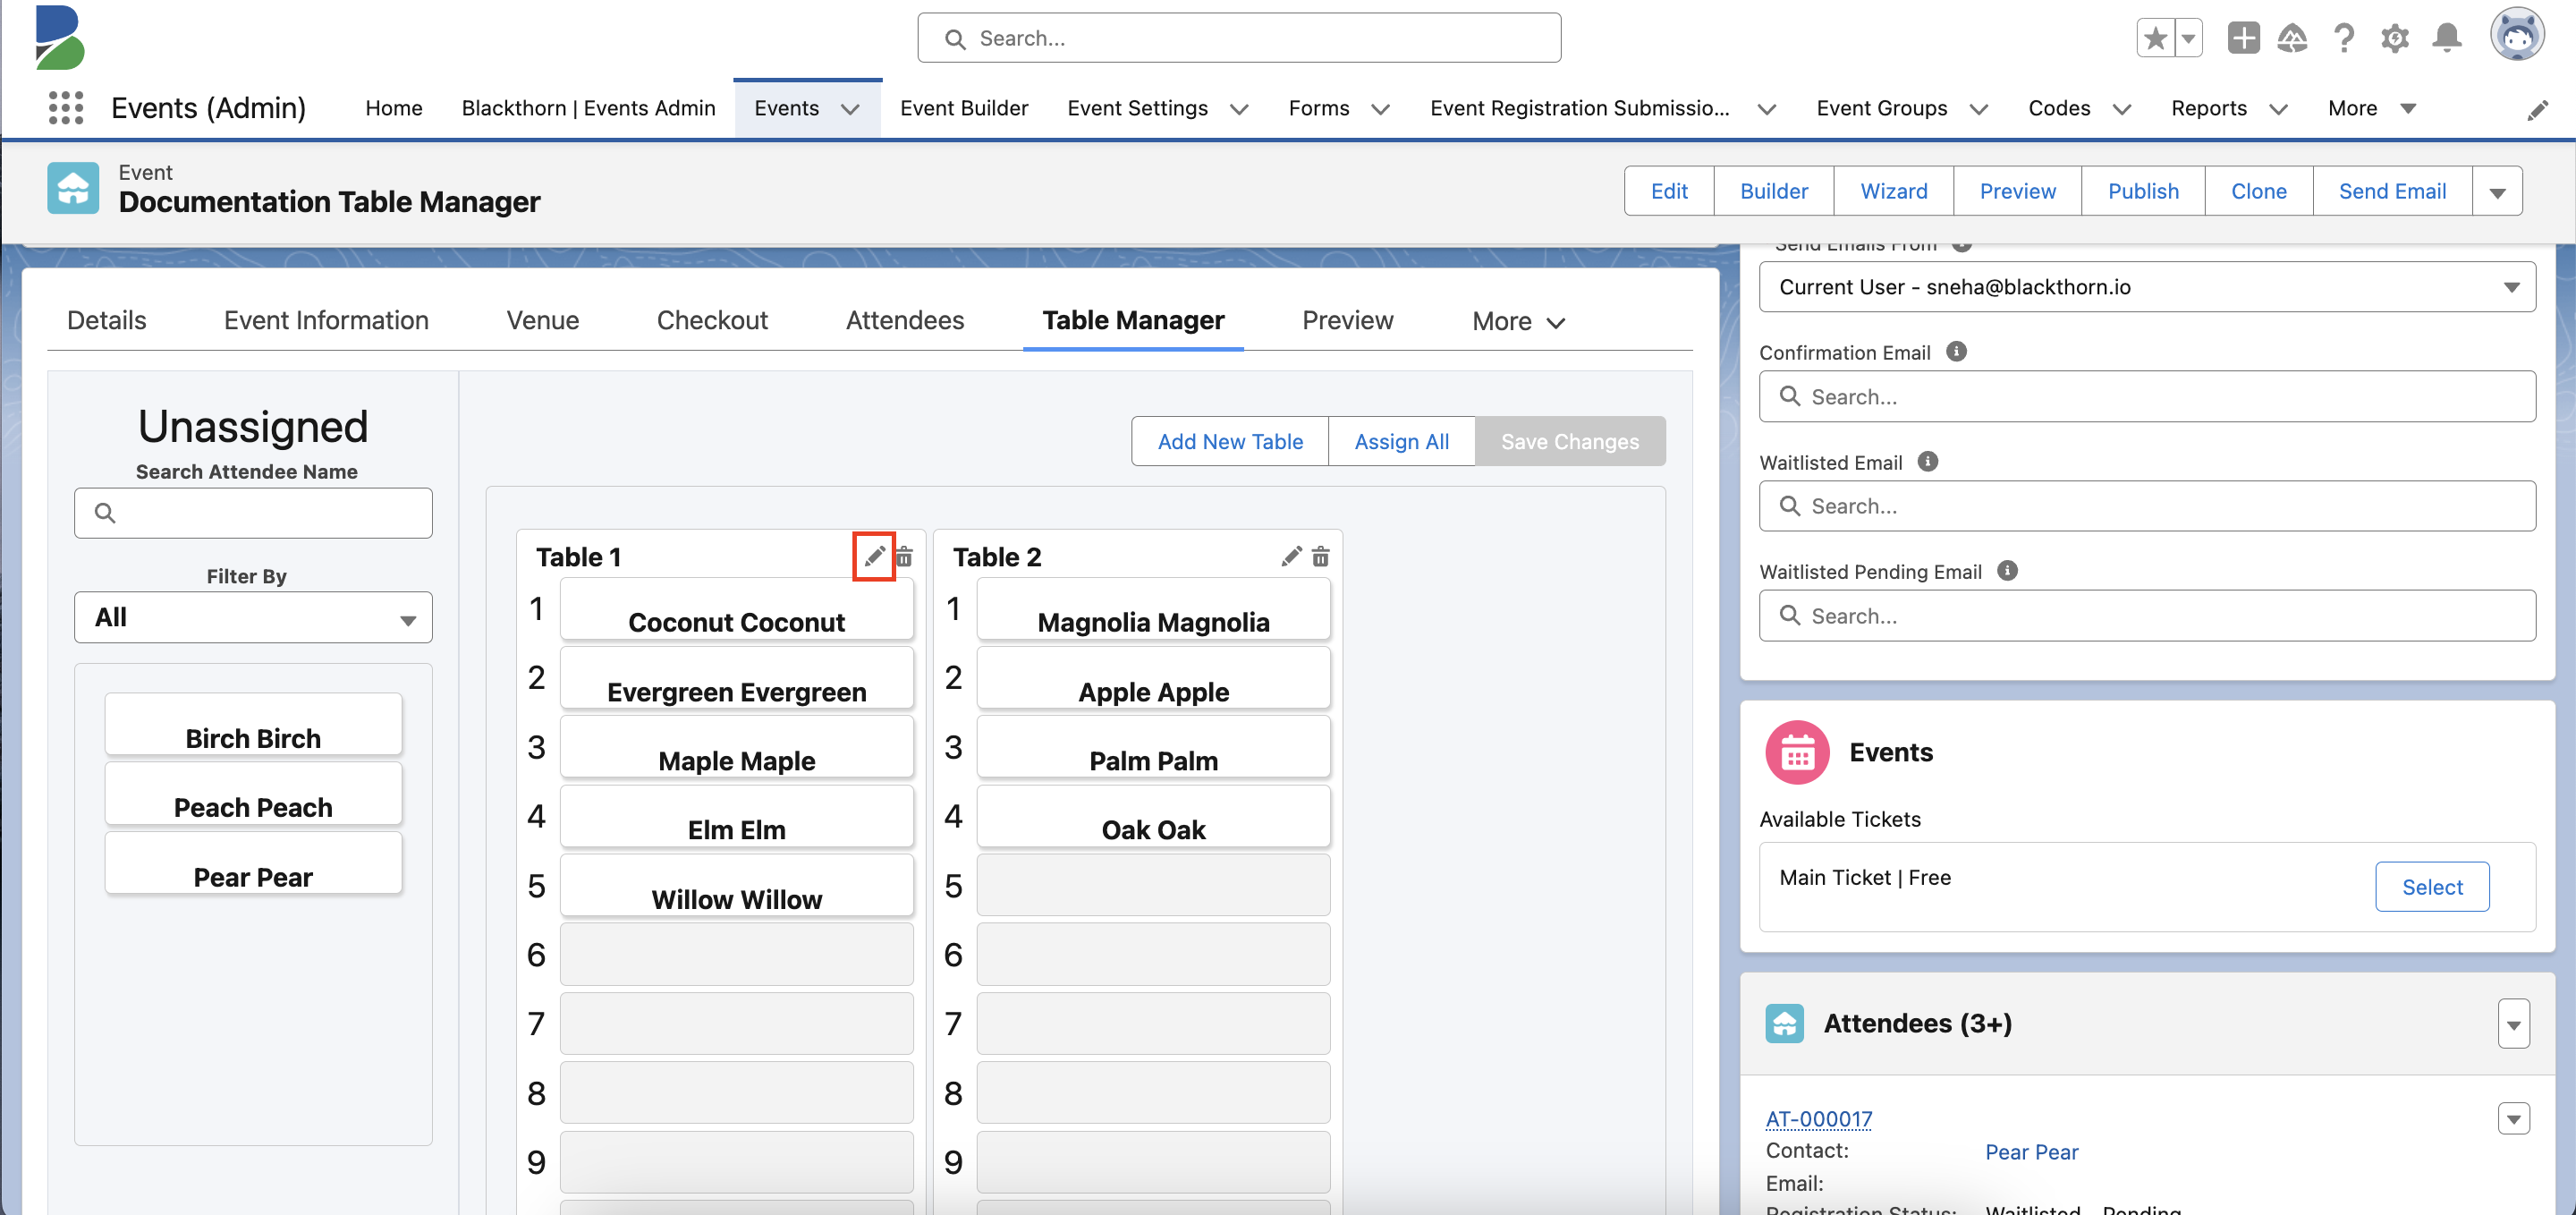Click the delete trash icon on Table 2
2576x1215 pixels.
click(1321, 556)
